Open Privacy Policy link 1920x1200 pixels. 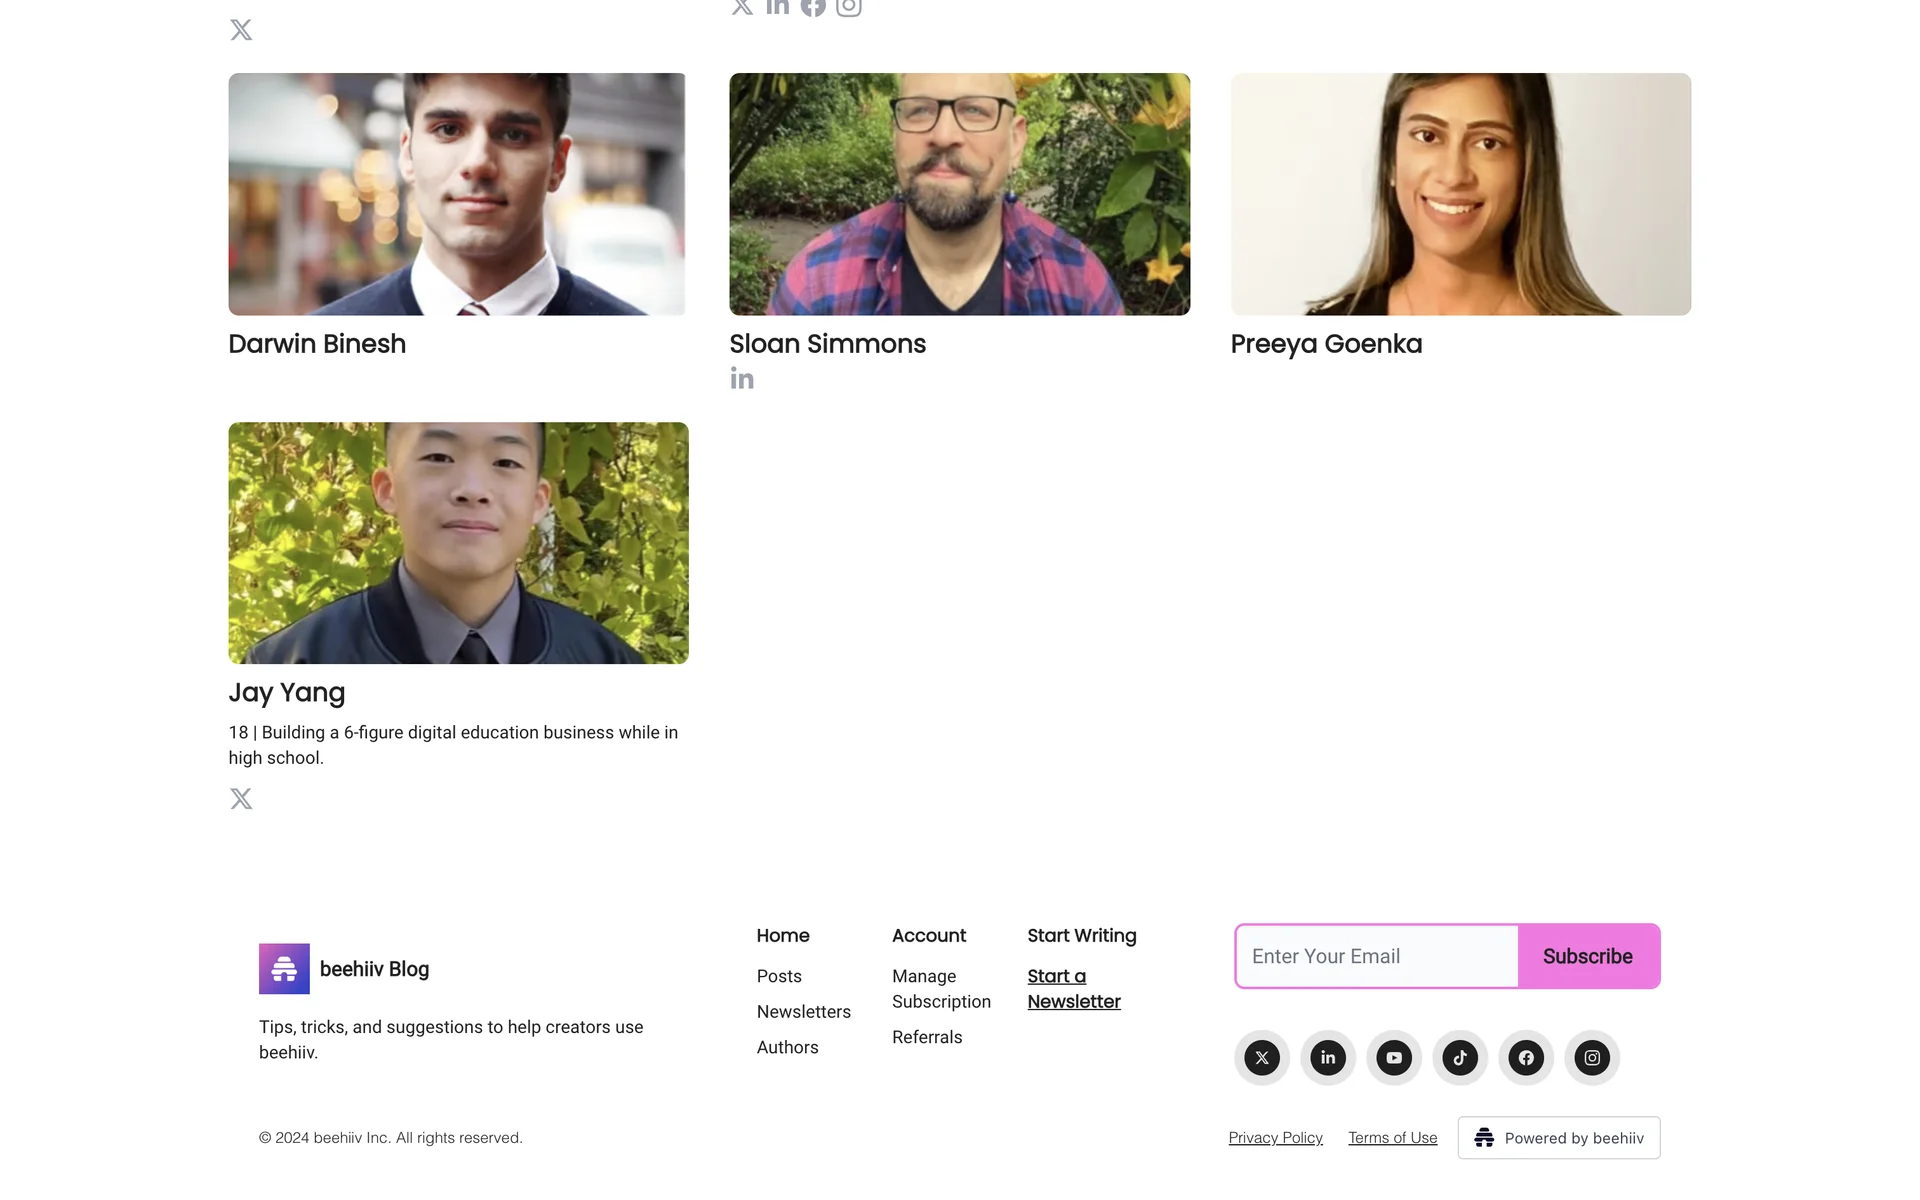[x=1275, y=1138]
